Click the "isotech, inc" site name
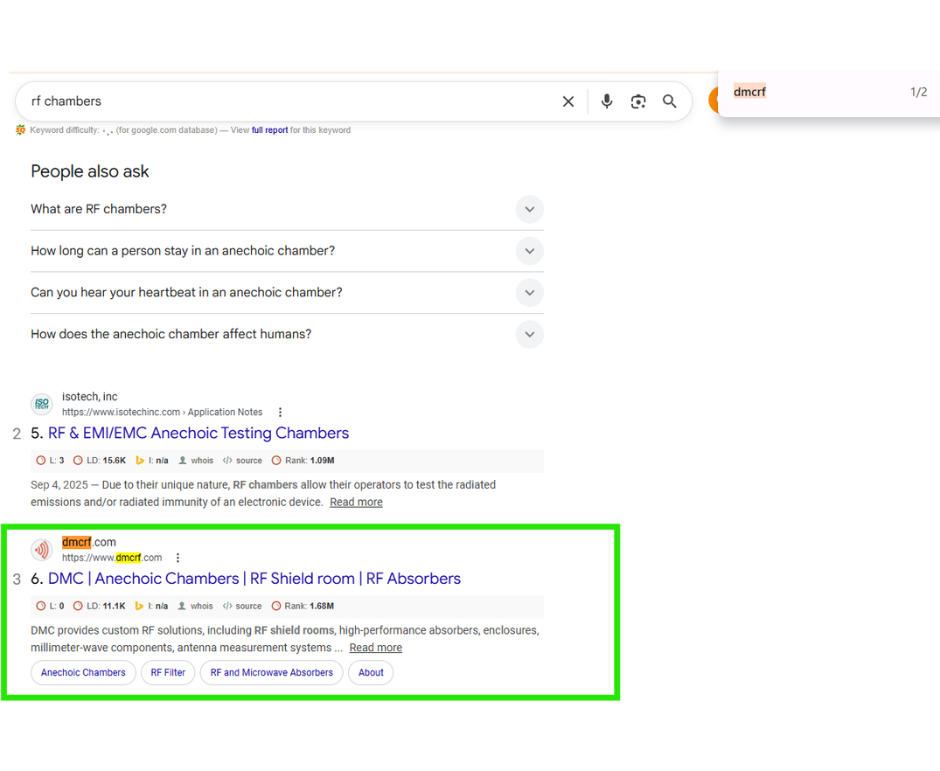 (90, 396)
